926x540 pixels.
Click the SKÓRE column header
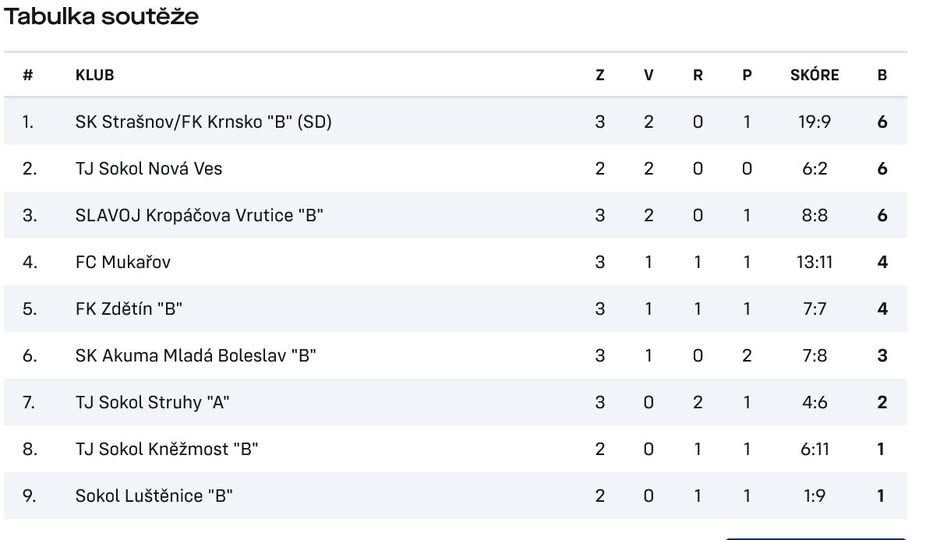[814, 75]
